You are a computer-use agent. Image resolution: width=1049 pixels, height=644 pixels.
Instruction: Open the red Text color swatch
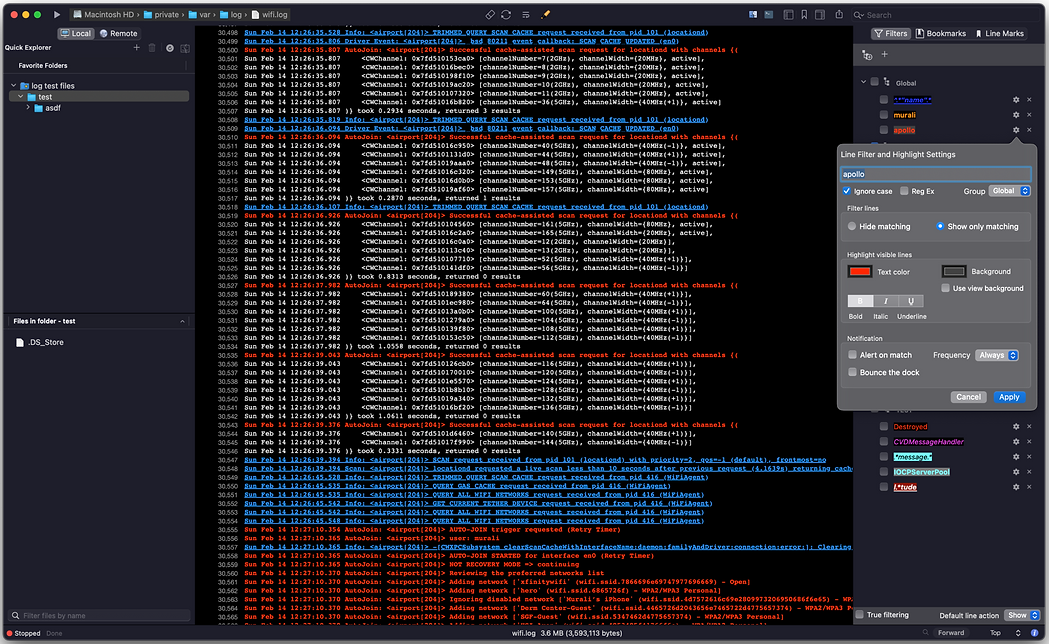(860, 272)
